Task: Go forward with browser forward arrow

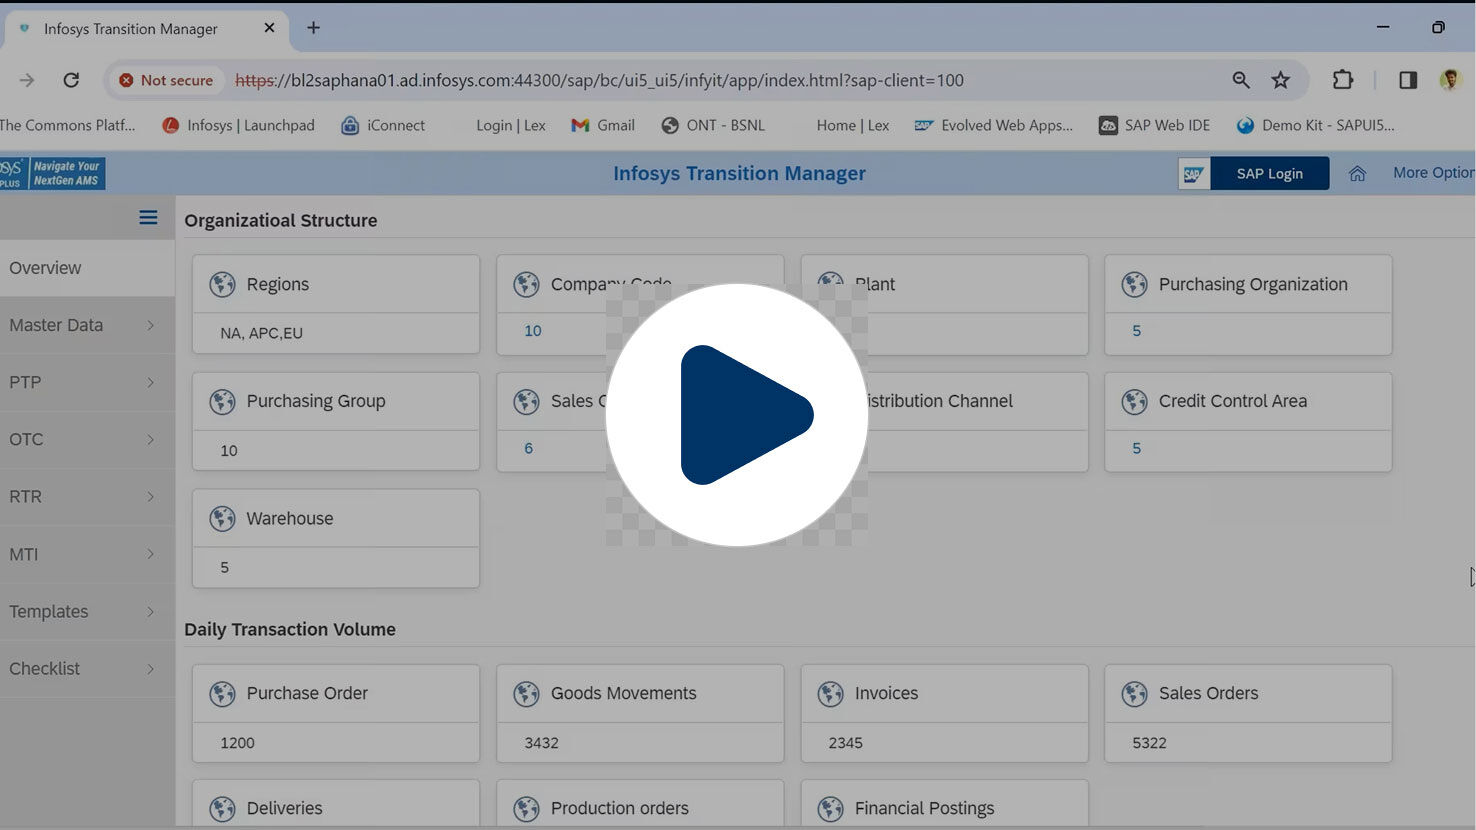Action: click(27, 80)
